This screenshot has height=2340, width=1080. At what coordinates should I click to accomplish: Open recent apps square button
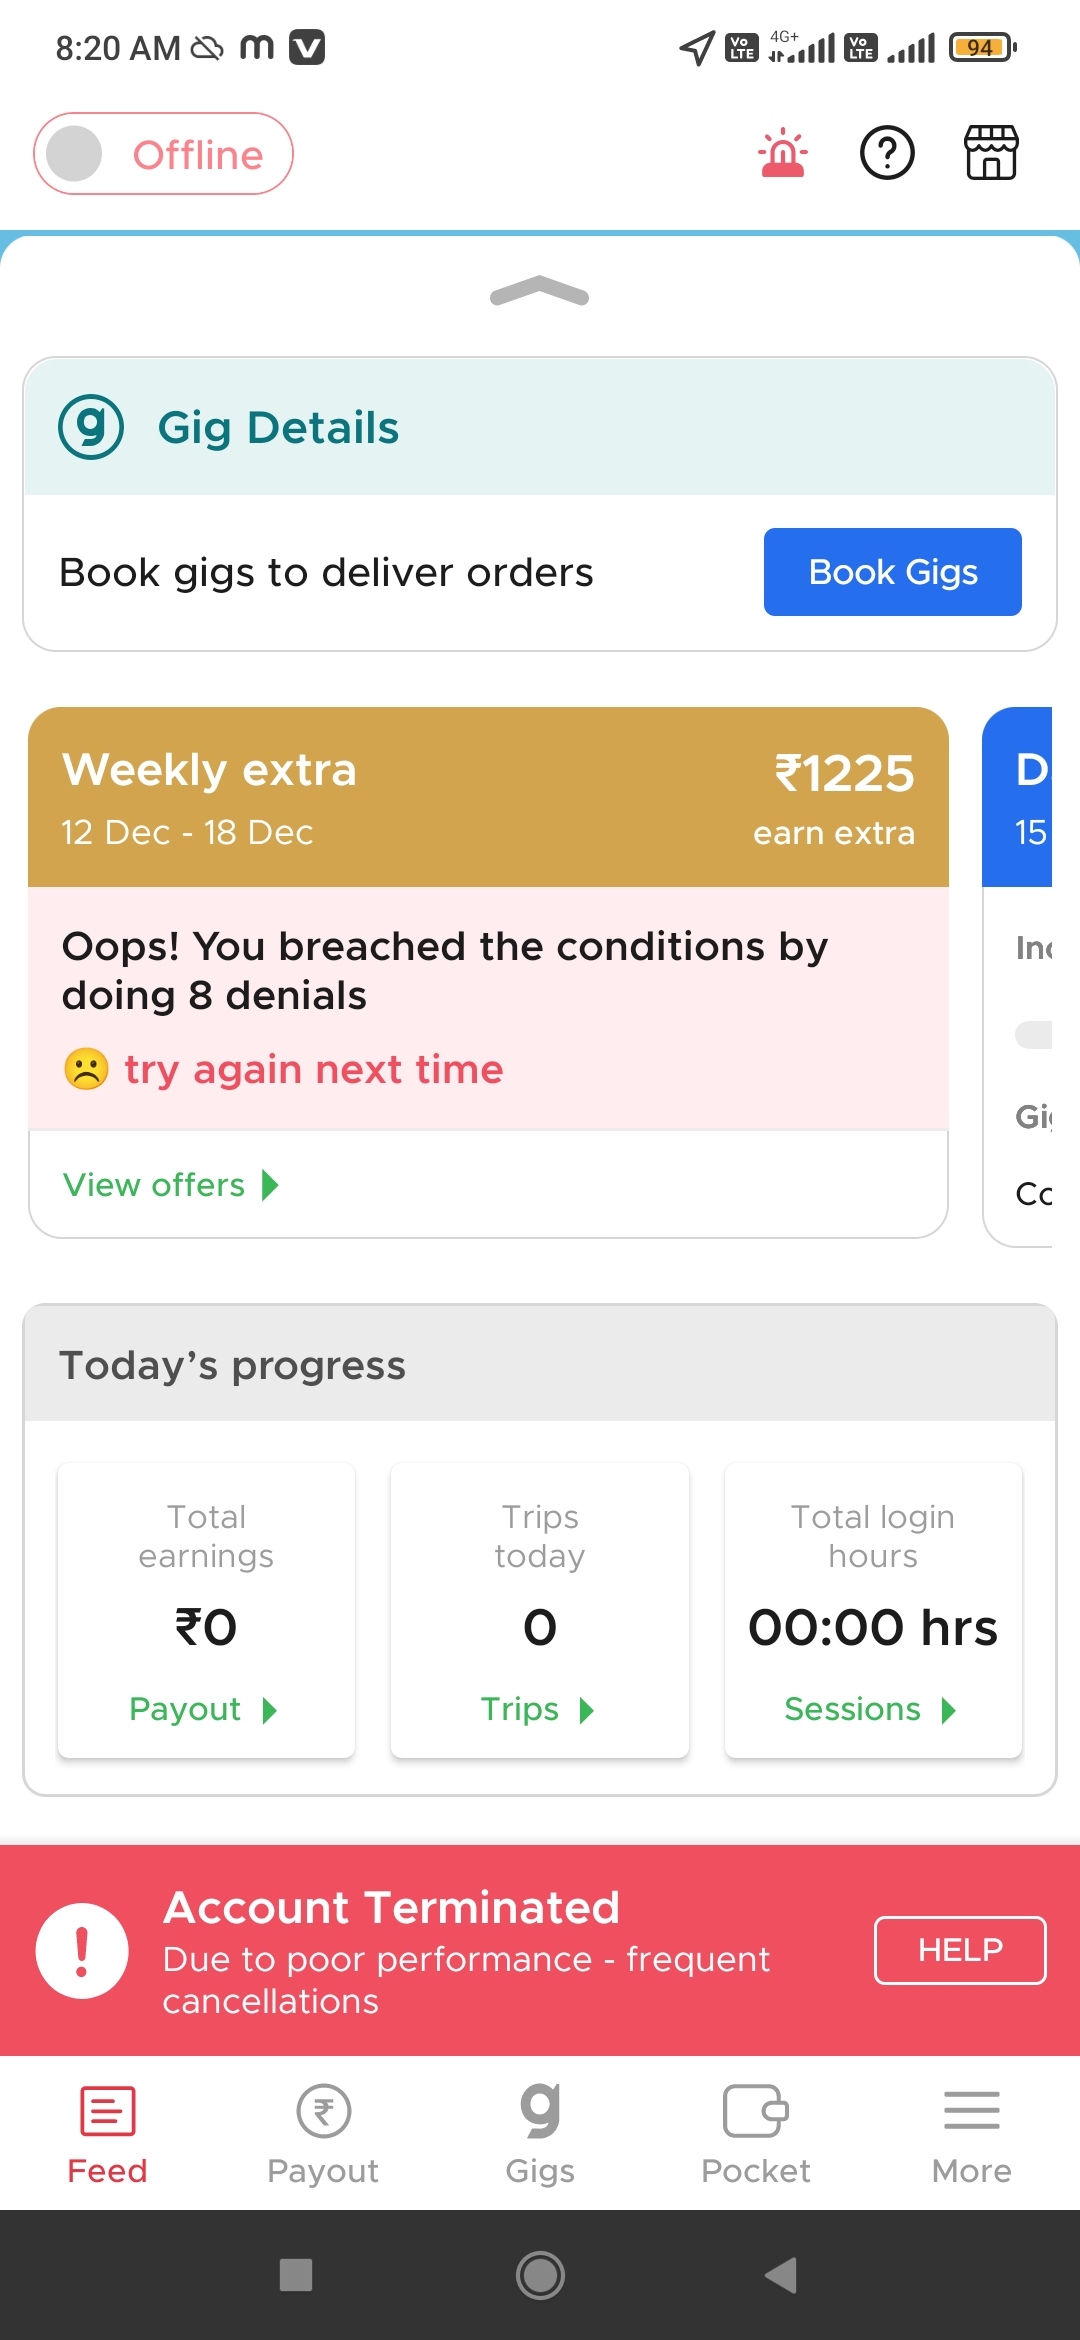point(296,2275)
